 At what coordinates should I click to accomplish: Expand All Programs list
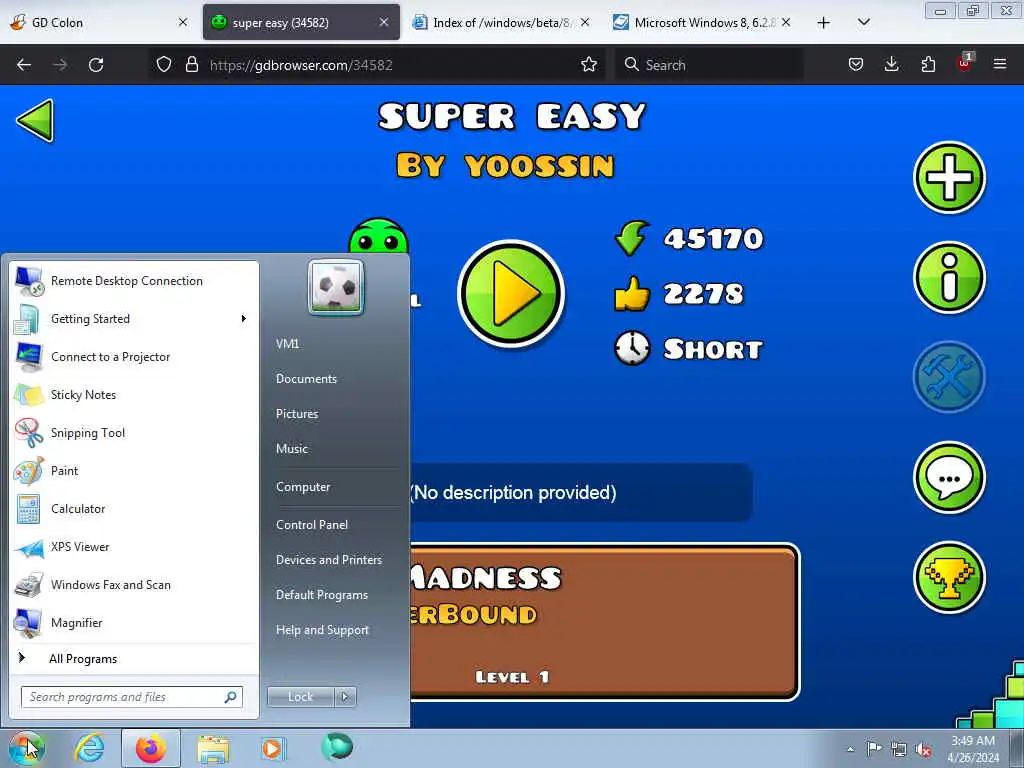coord(134,658)
